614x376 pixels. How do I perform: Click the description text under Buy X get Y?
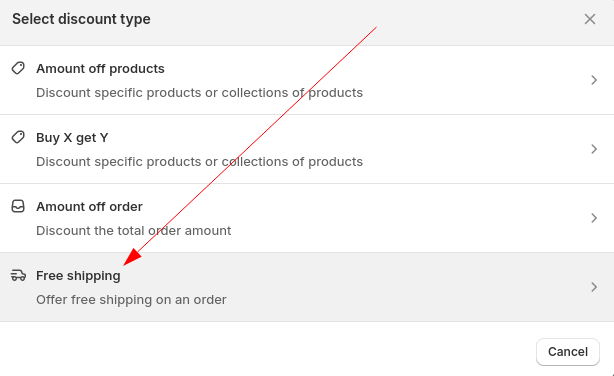pos(199,162)
